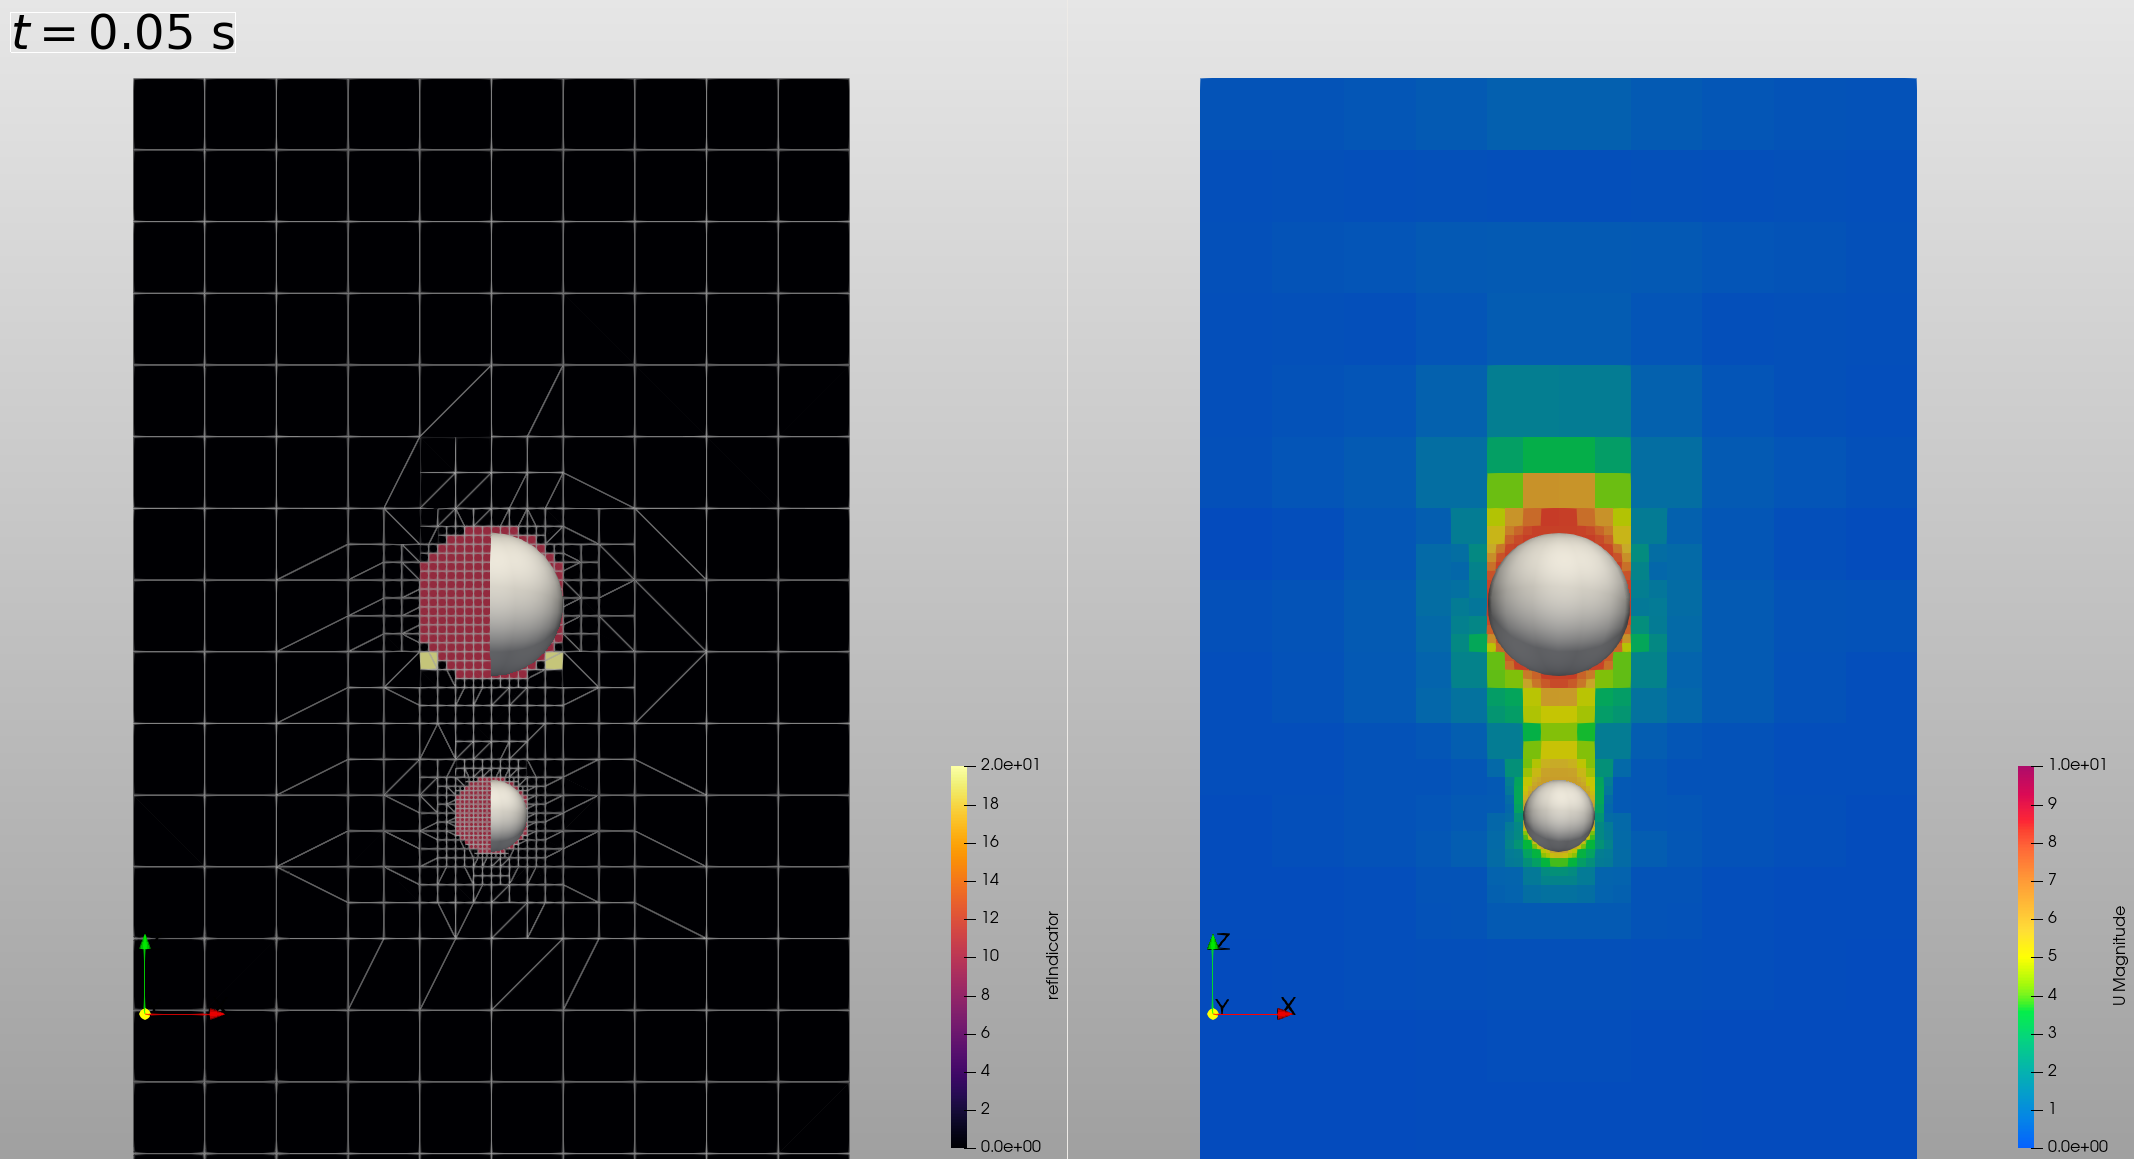Click the 18 tick on refIndicator legend
Image resolution: width=2134 pixels, height=1159 pixels.
coord(990,803)
